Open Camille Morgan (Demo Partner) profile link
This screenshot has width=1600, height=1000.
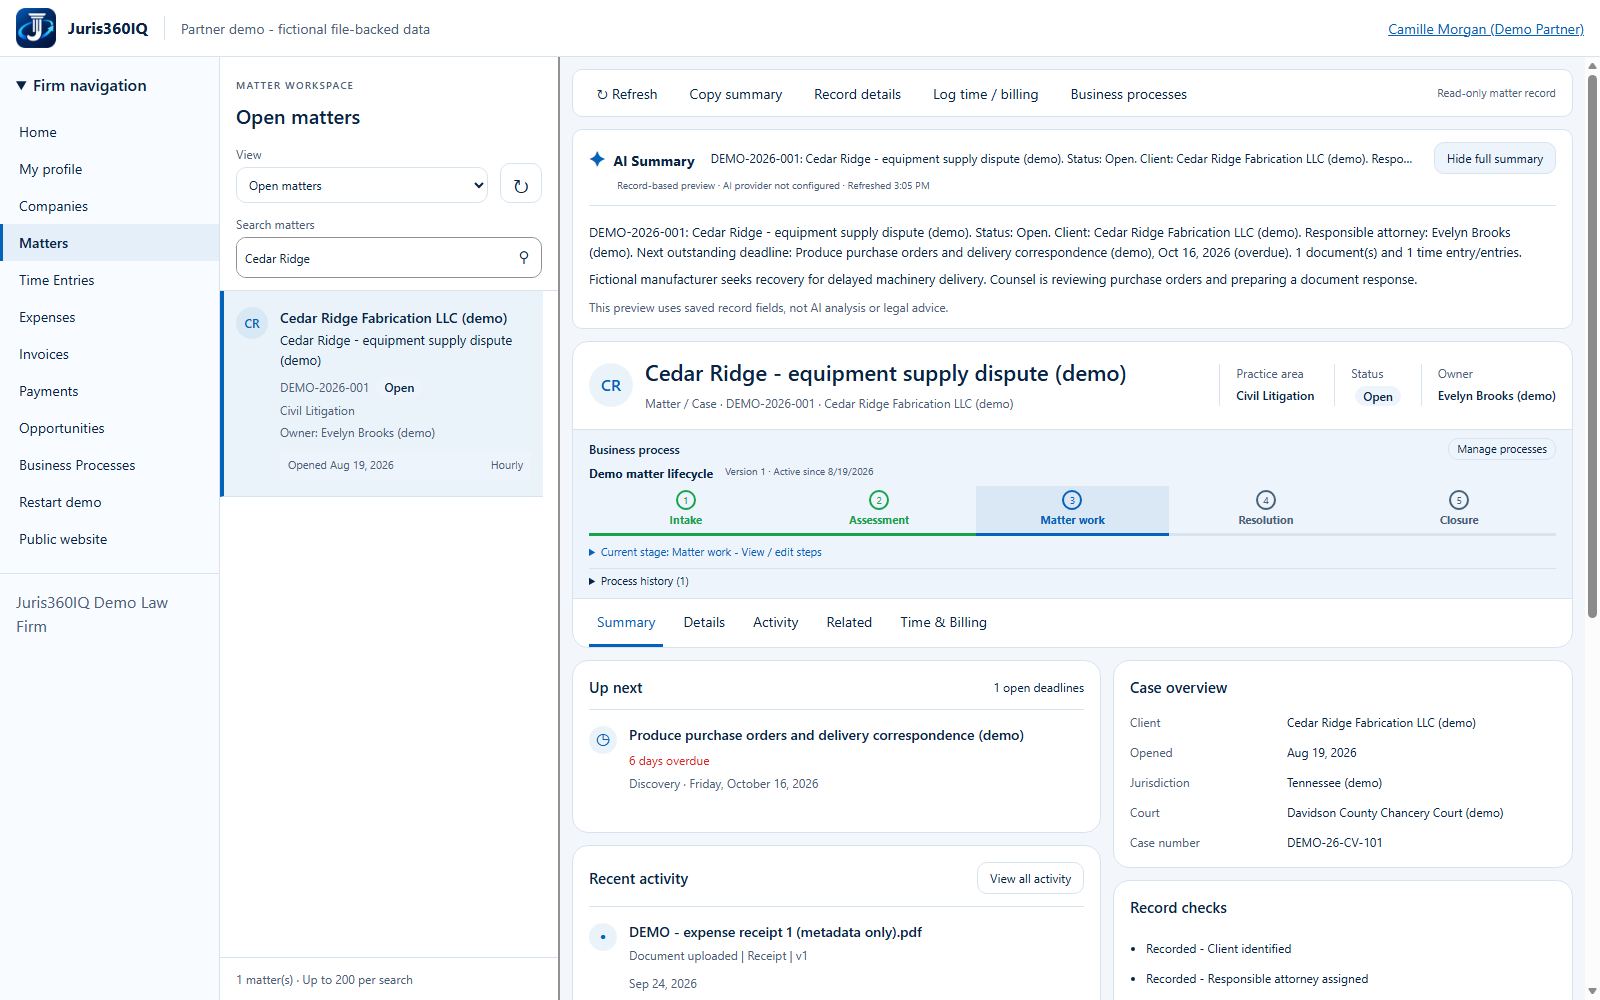(1485, 29)
